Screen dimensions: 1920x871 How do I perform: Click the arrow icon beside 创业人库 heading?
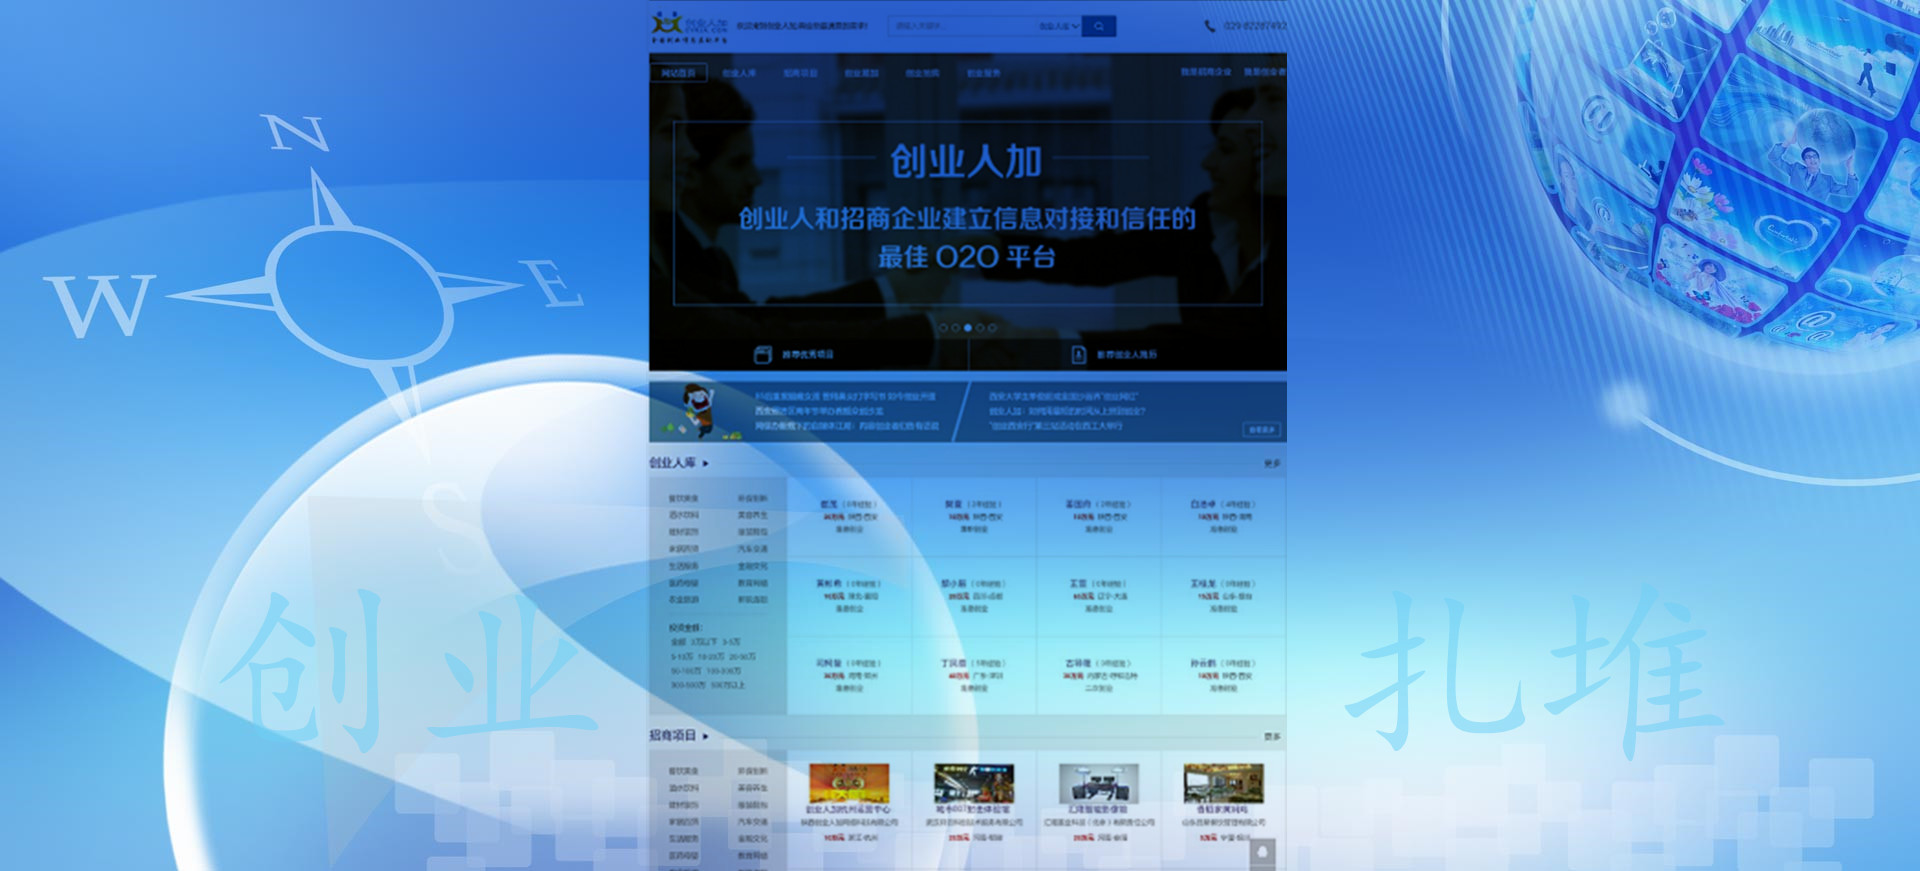click(x=706, y=464)
